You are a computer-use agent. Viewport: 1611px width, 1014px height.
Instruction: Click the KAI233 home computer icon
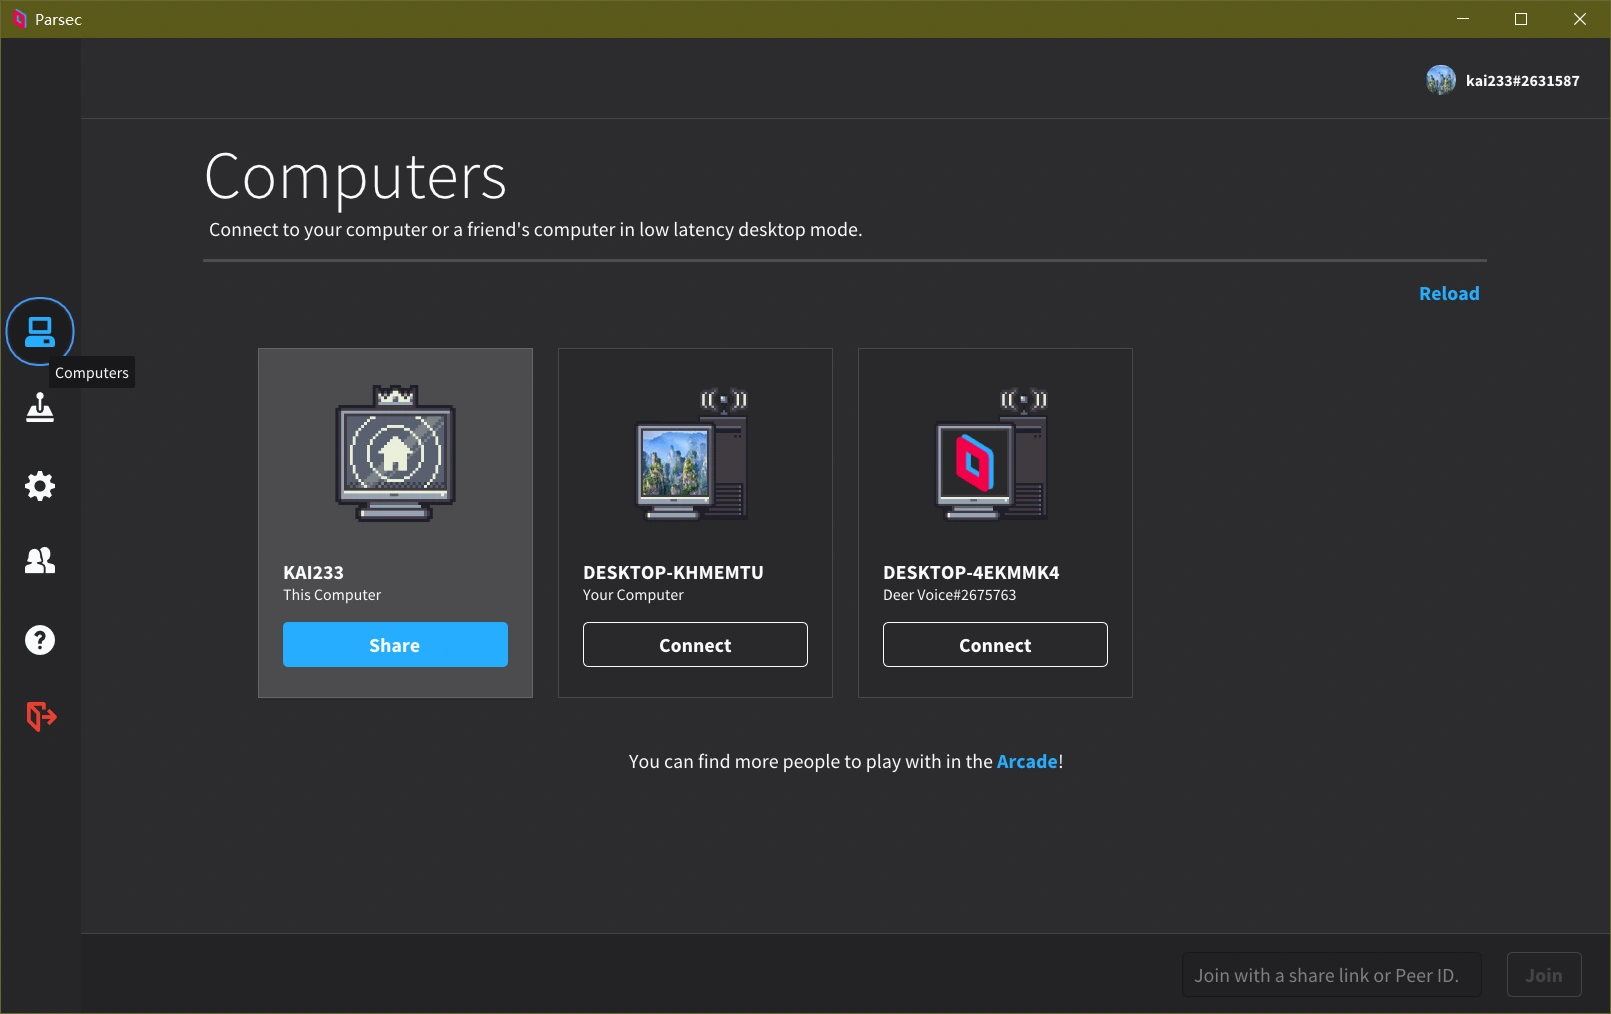point(395,455)
